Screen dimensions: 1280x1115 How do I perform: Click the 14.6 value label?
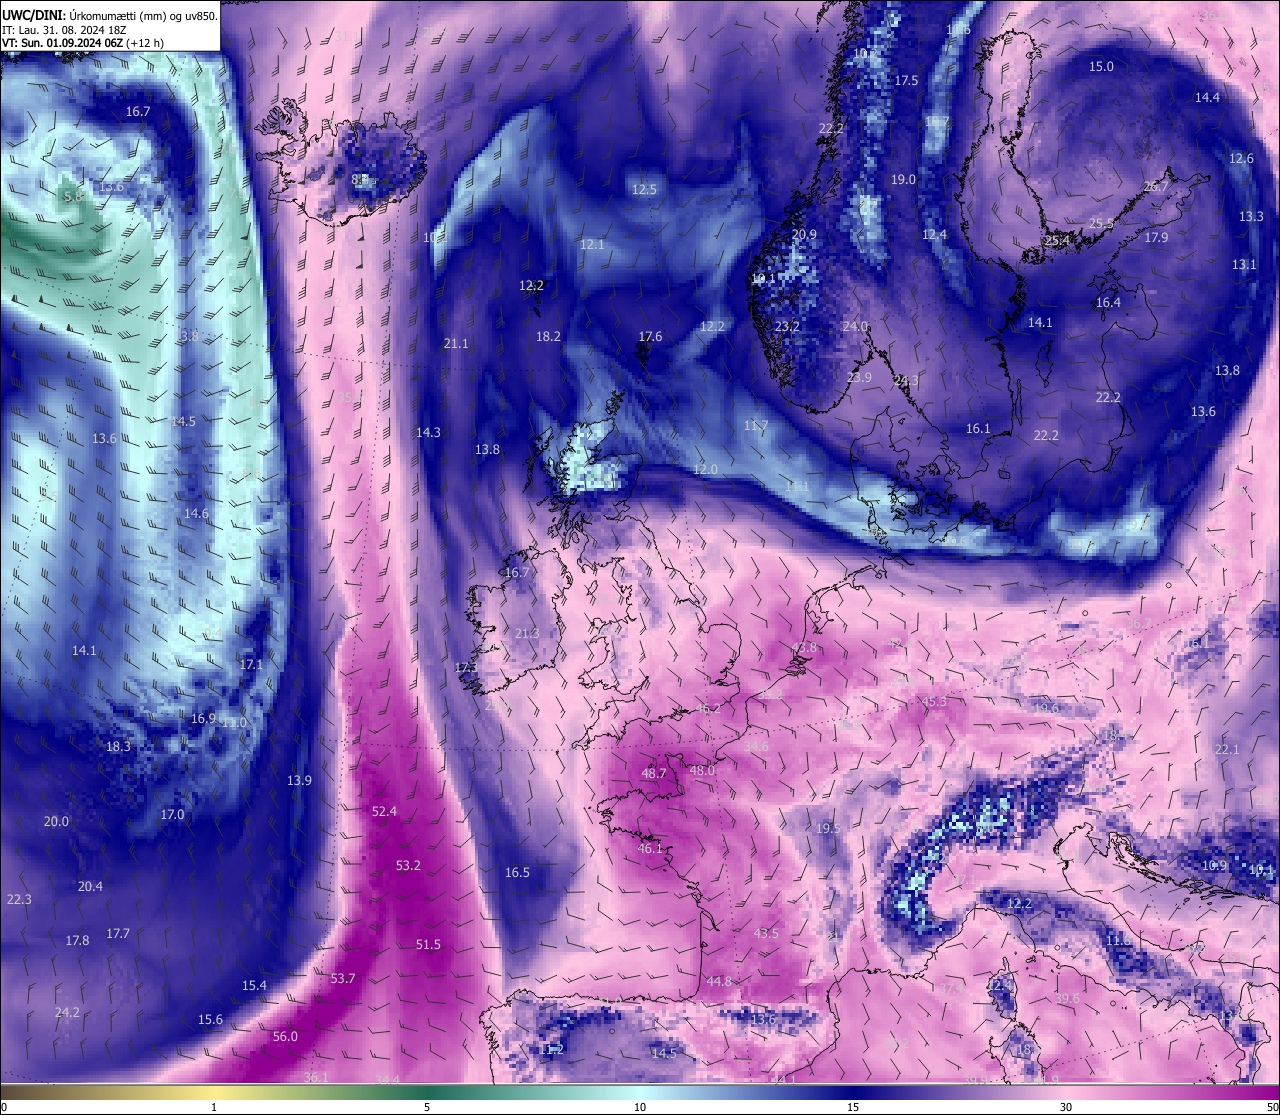(196, 513)
